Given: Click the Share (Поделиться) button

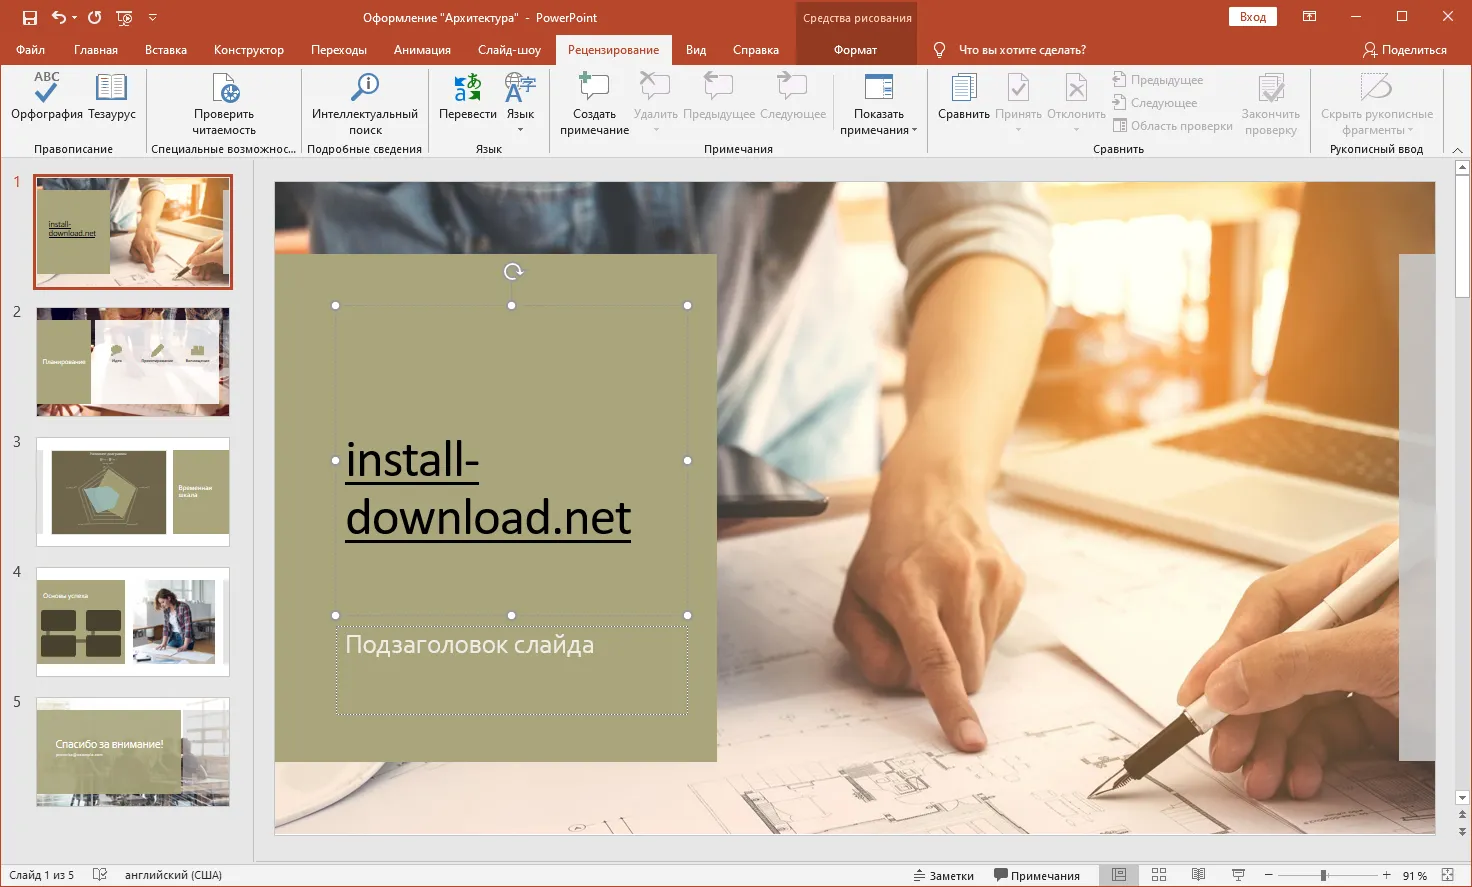Looking at the screenshot, I should 1404,50.
